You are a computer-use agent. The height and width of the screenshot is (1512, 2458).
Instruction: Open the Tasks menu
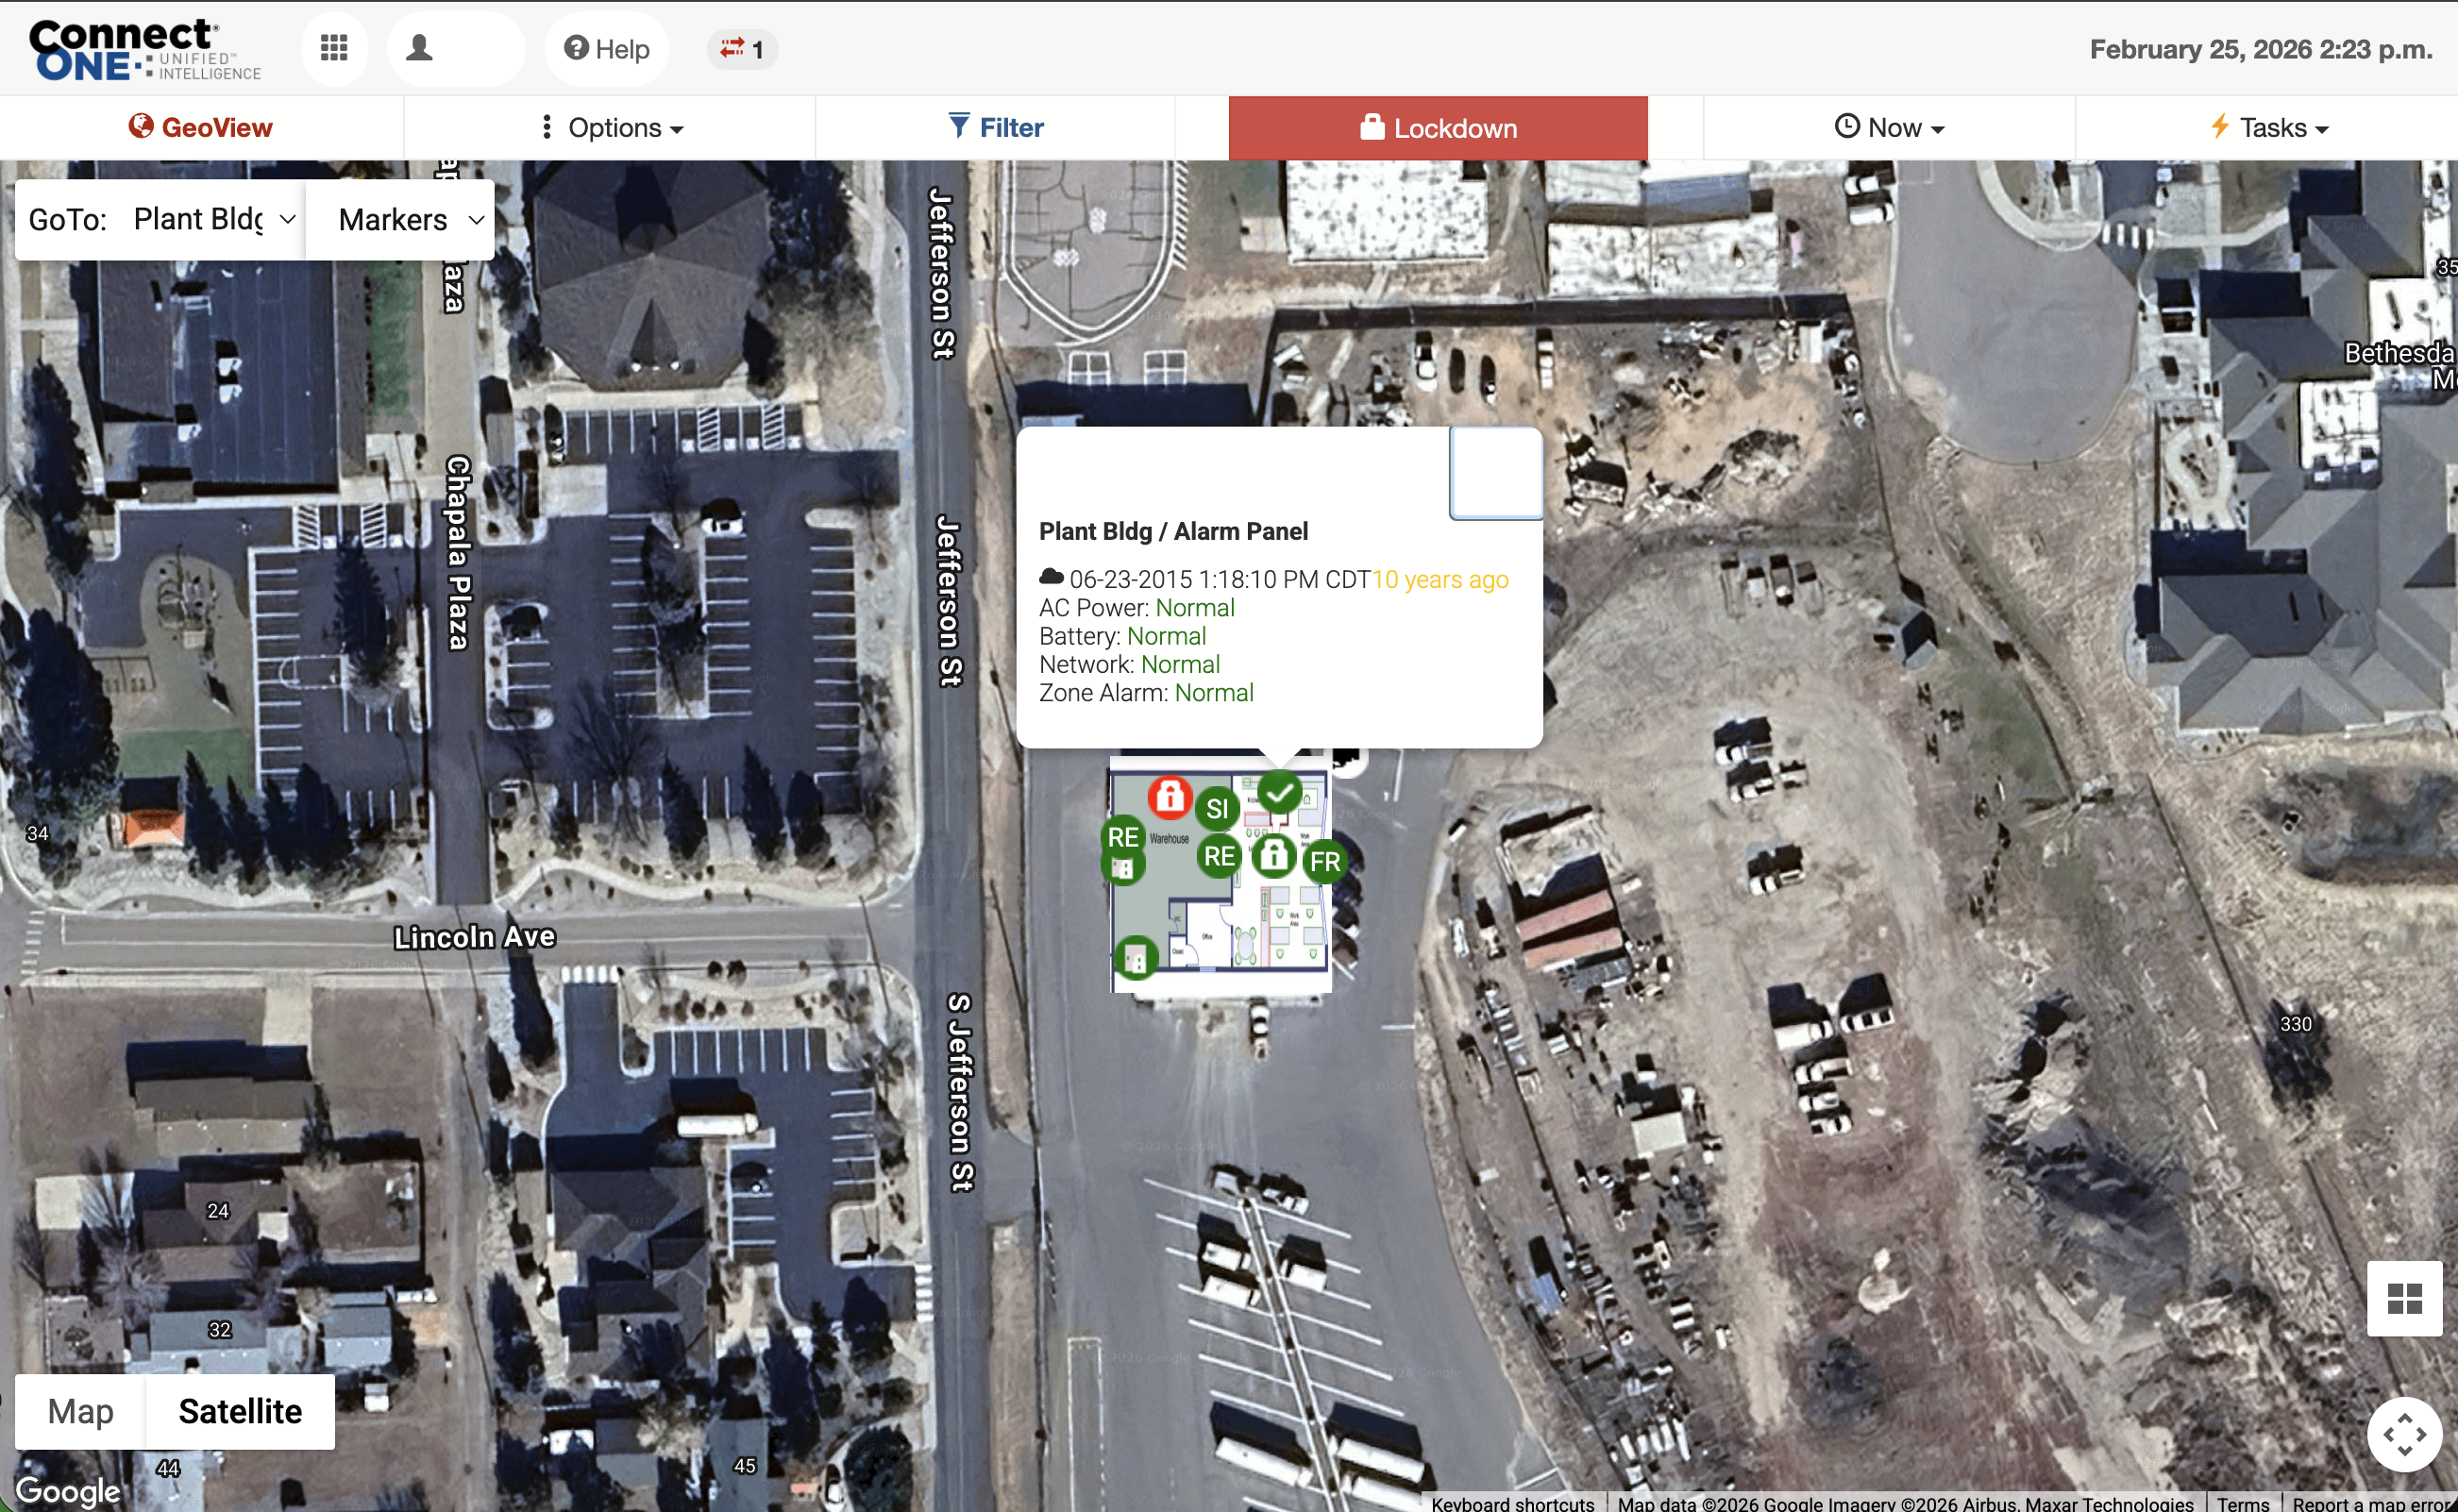click(2271, 127)
